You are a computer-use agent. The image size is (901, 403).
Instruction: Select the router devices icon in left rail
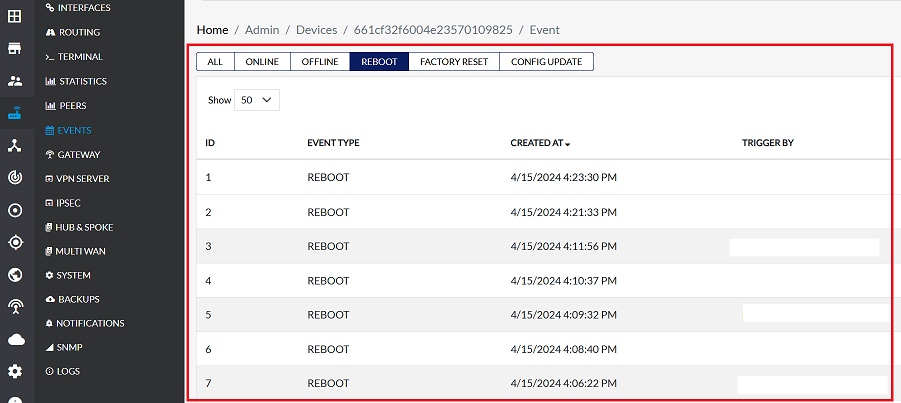click(x=14, y=113)
